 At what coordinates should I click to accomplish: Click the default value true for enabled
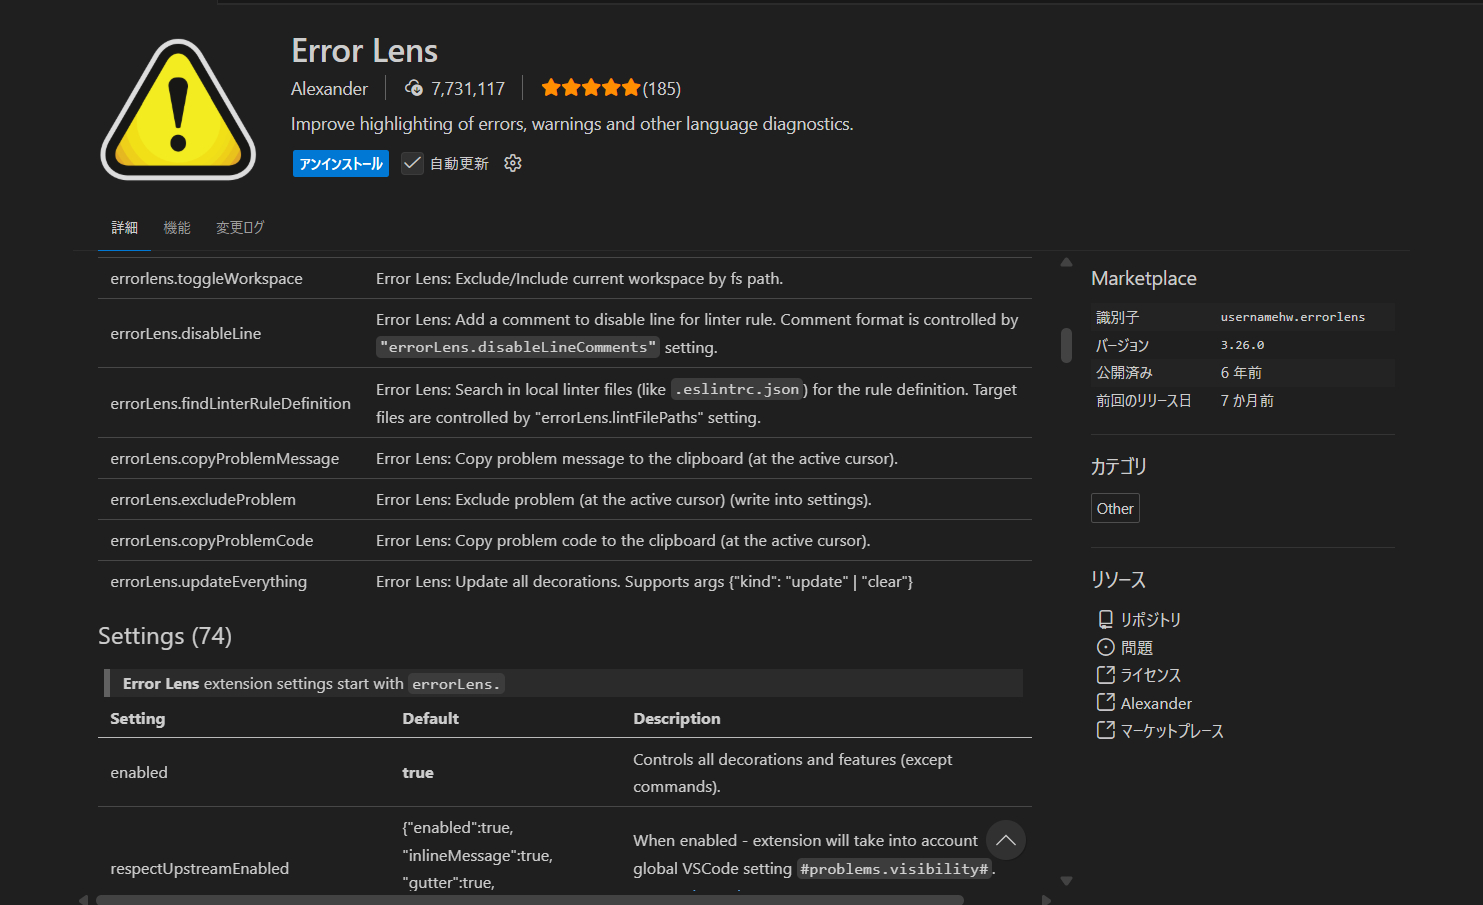418,773
